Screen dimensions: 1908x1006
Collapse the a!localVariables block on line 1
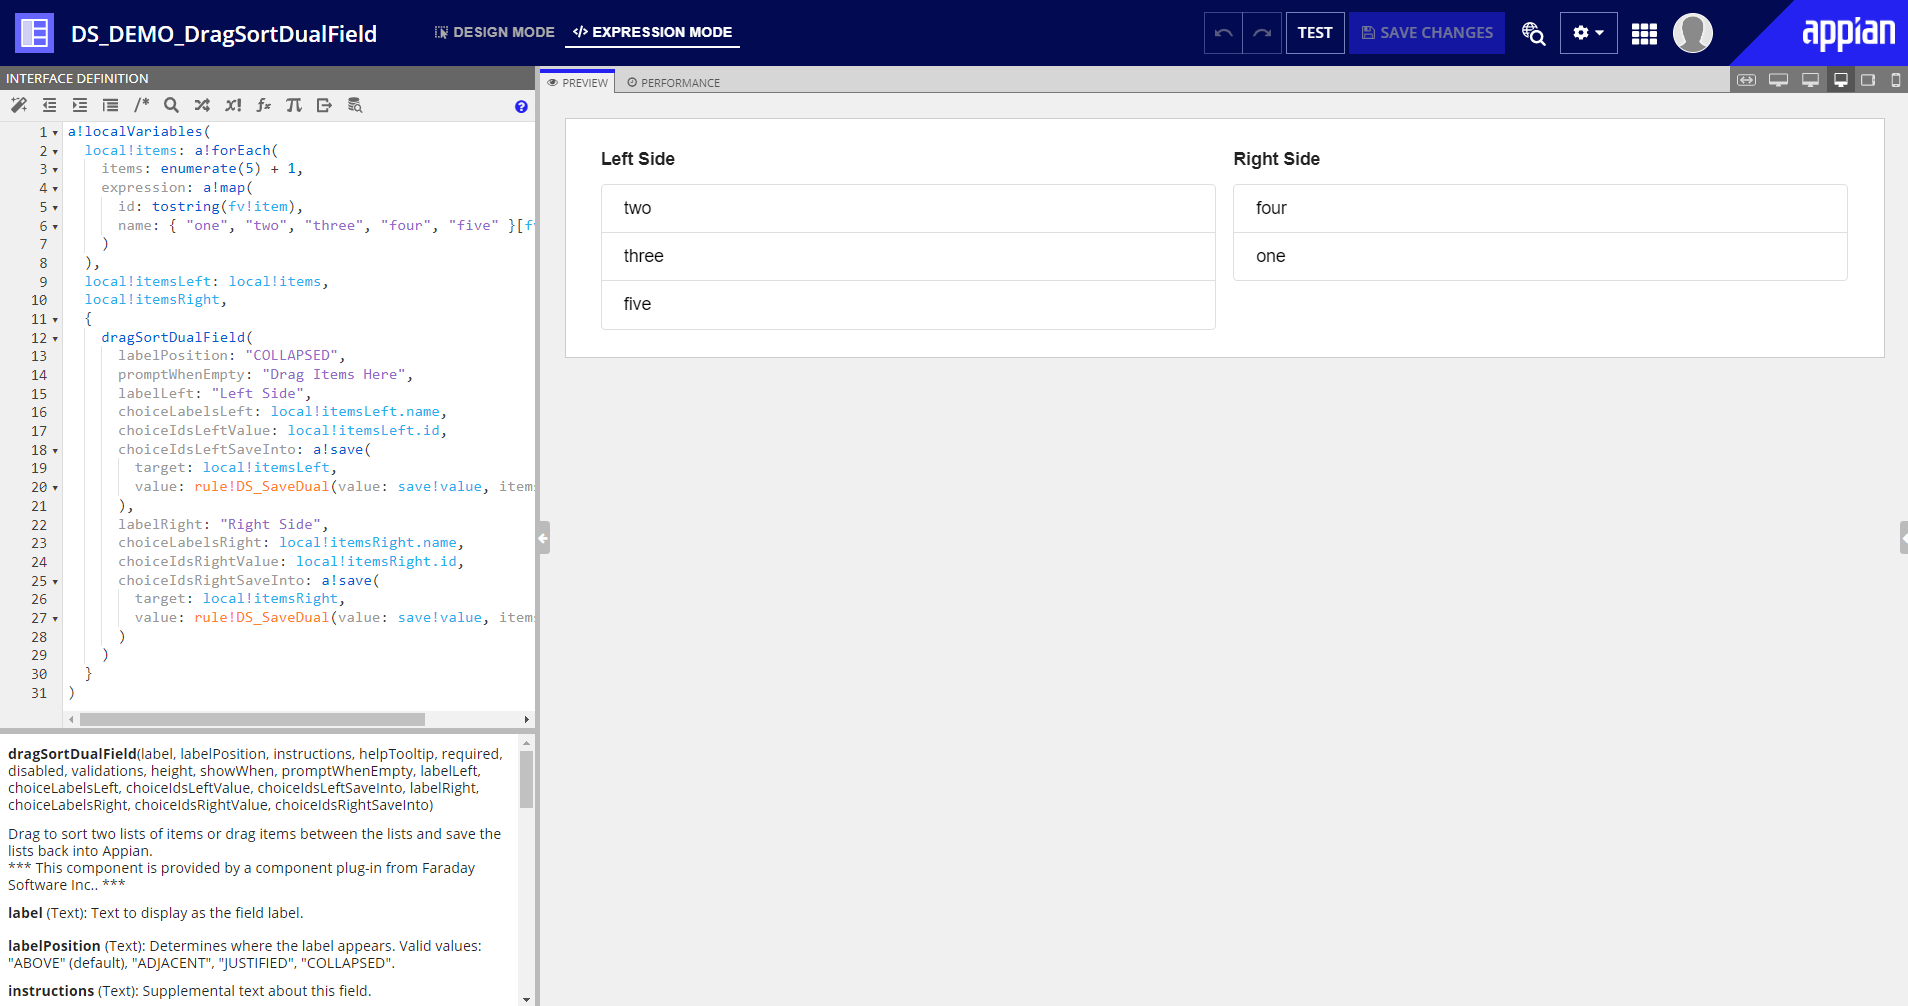coord(55,131)
